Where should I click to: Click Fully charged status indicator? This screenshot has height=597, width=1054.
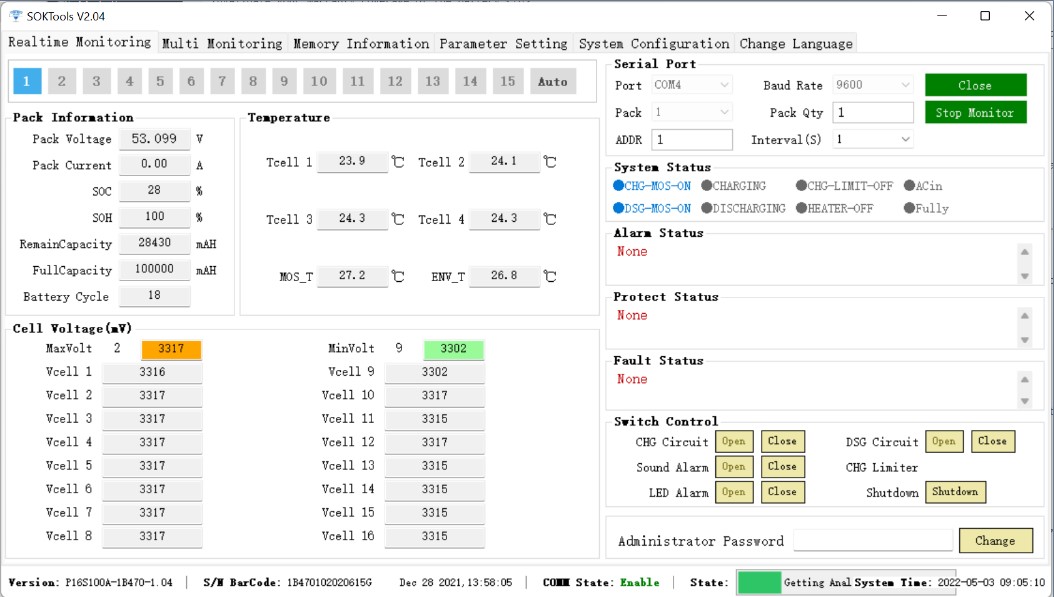click(x=926, y=208)
